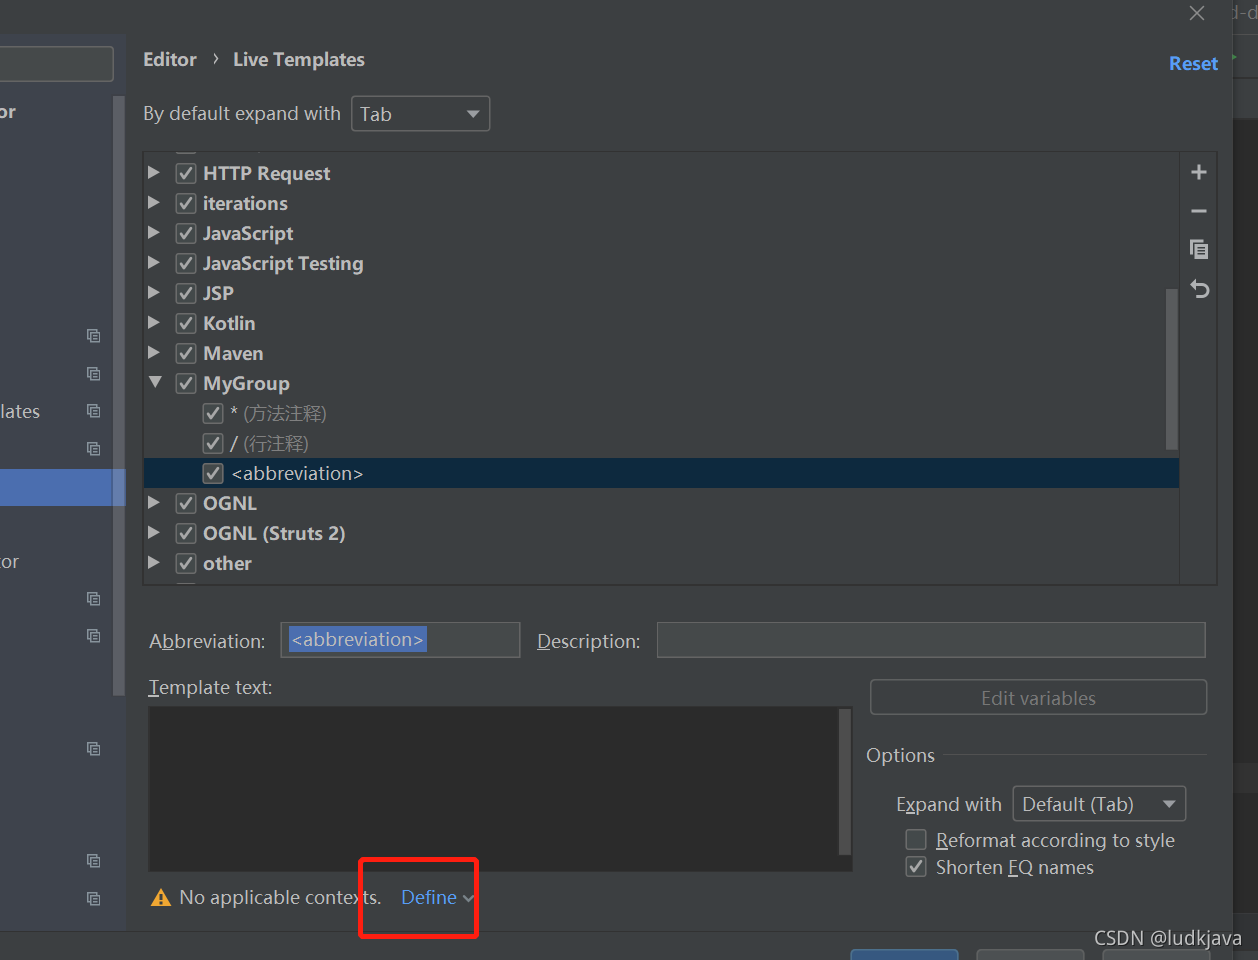Click the settings search field at top left
Screen dimensions: 1258x960
coord(56,64)
